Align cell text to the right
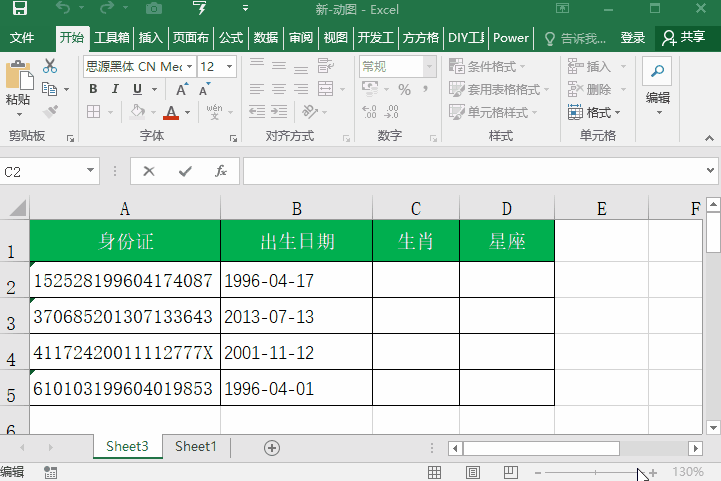The width and height of the screenshot is (721, 481). tap(301, 89)
